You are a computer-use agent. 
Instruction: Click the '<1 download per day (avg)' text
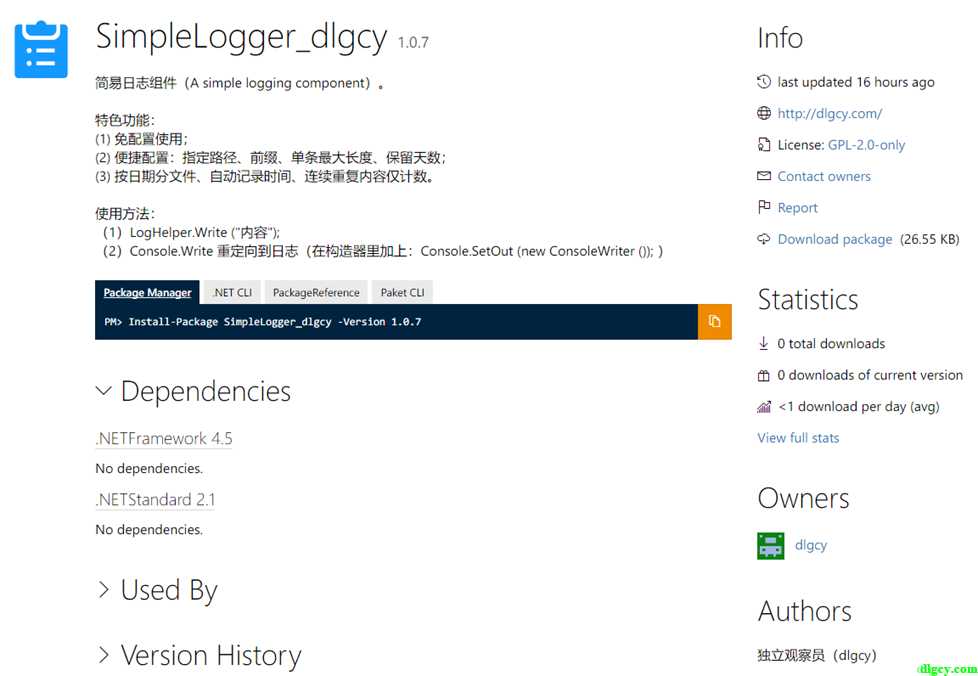pyautogui.click(x=859, y=407)
